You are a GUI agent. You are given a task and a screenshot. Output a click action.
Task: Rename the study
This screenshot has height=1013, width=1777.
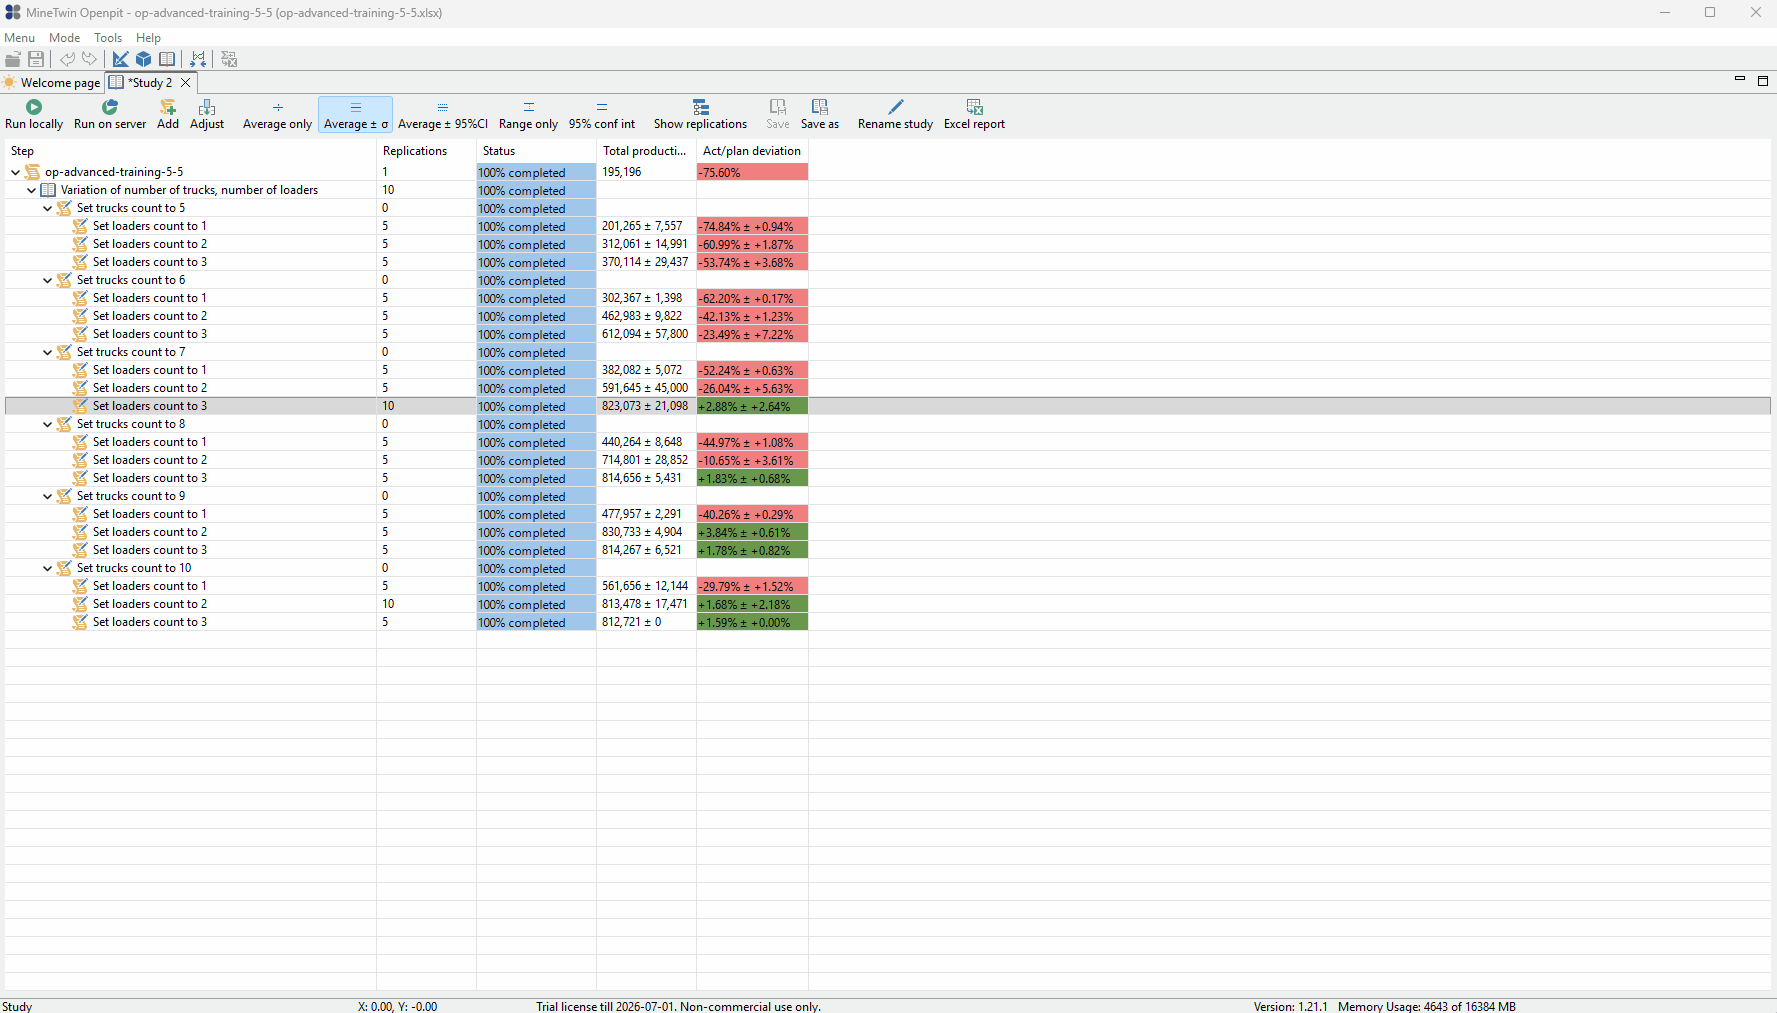(x=895, y=115)
